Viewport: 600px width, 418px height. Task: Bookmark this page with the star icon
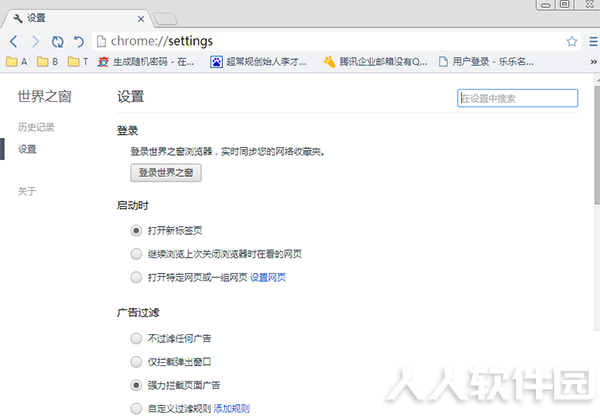coord(572,41)
